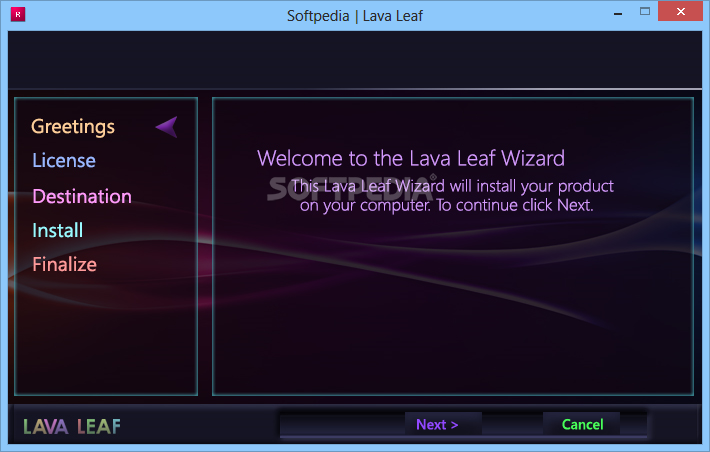Maximize the installer window
This screenshot has width=710, height=452.
645,12
